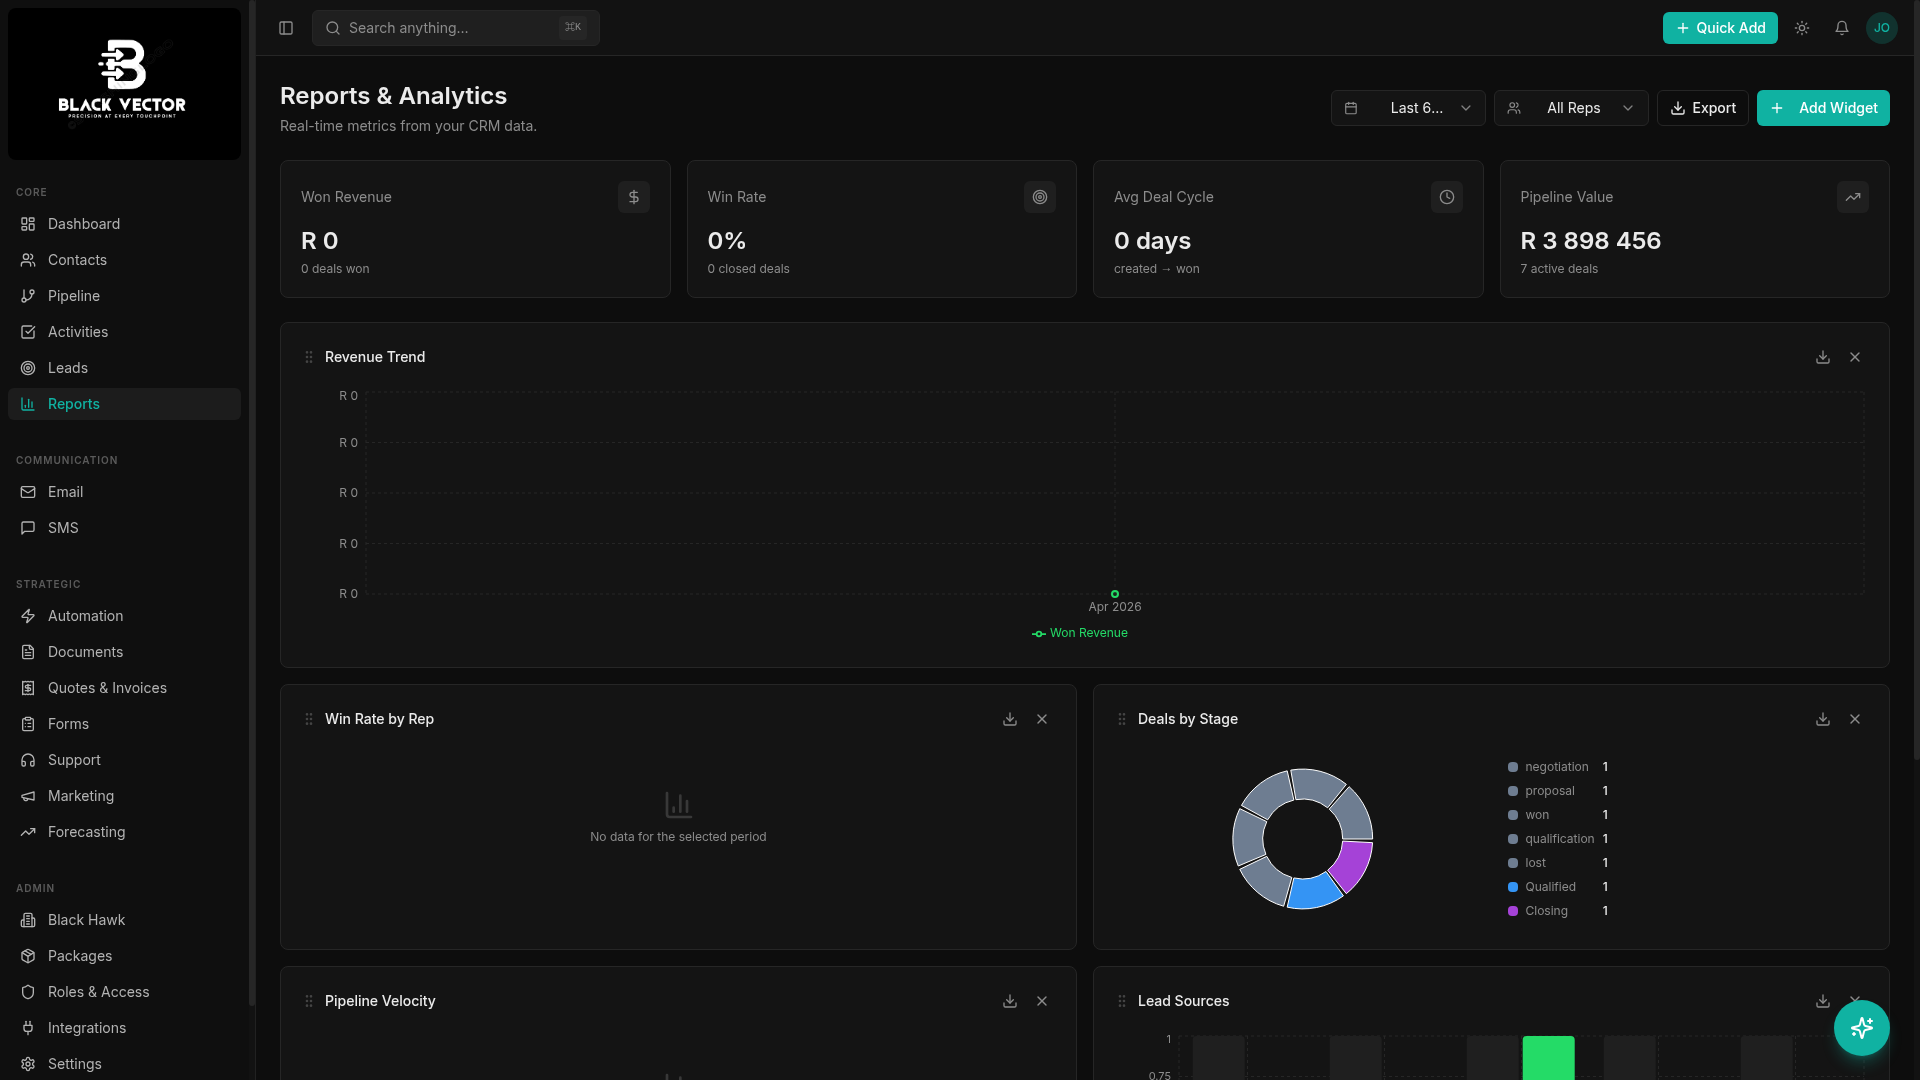This screenshot has width=1920, height=1080.
Task: Toggle the sidebar collapse icon
Action: click(x=286, y=28)
